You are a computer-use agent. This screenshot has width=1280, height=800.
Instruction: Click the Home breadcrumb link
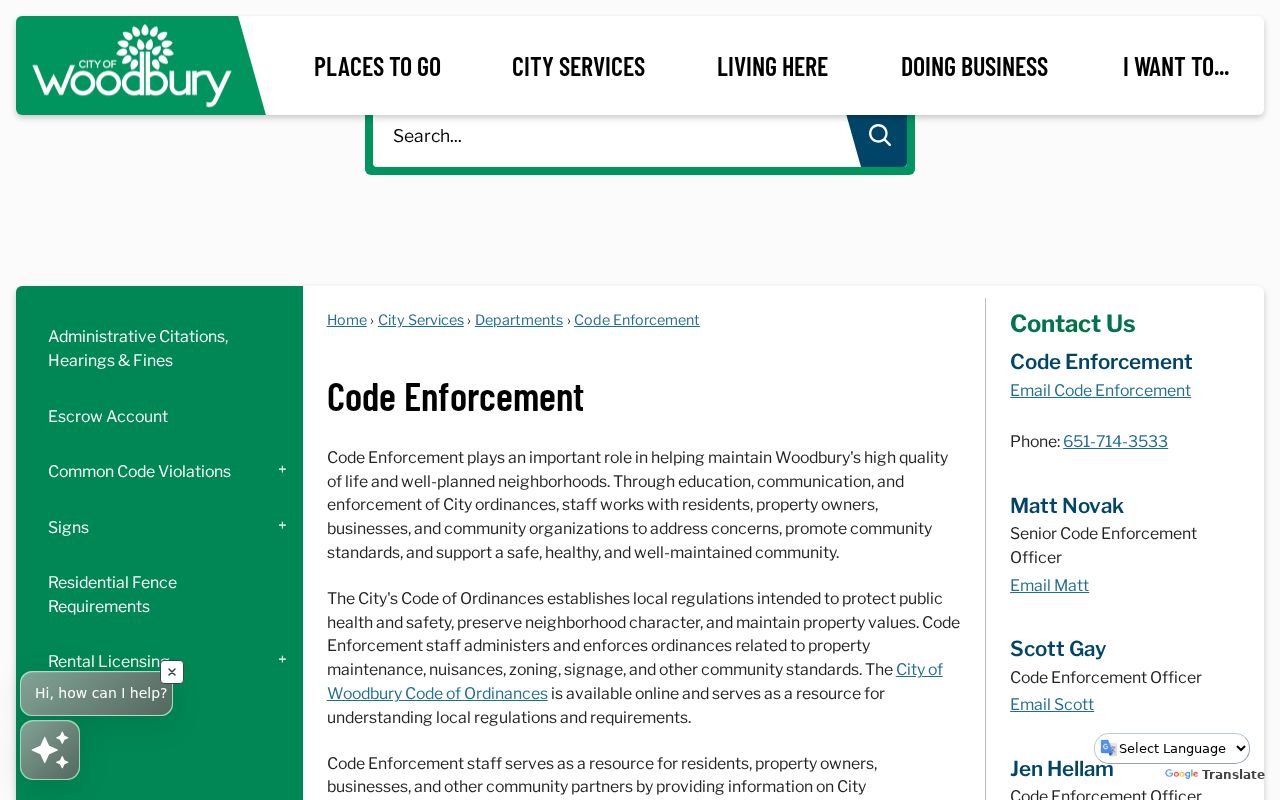(347, 320)
